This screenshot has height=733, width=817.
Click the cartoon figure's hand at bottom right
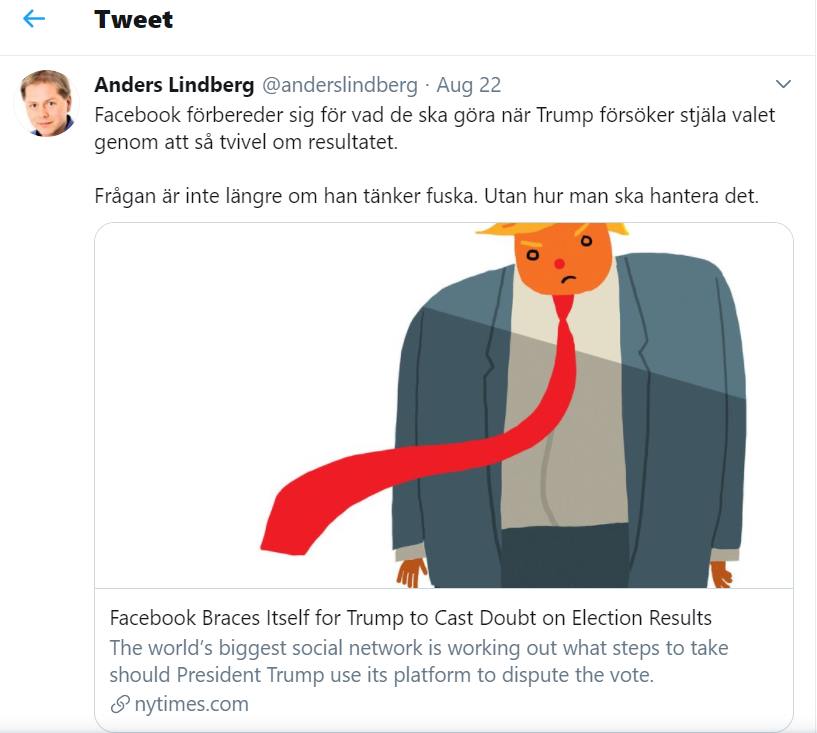click(721, 573)
